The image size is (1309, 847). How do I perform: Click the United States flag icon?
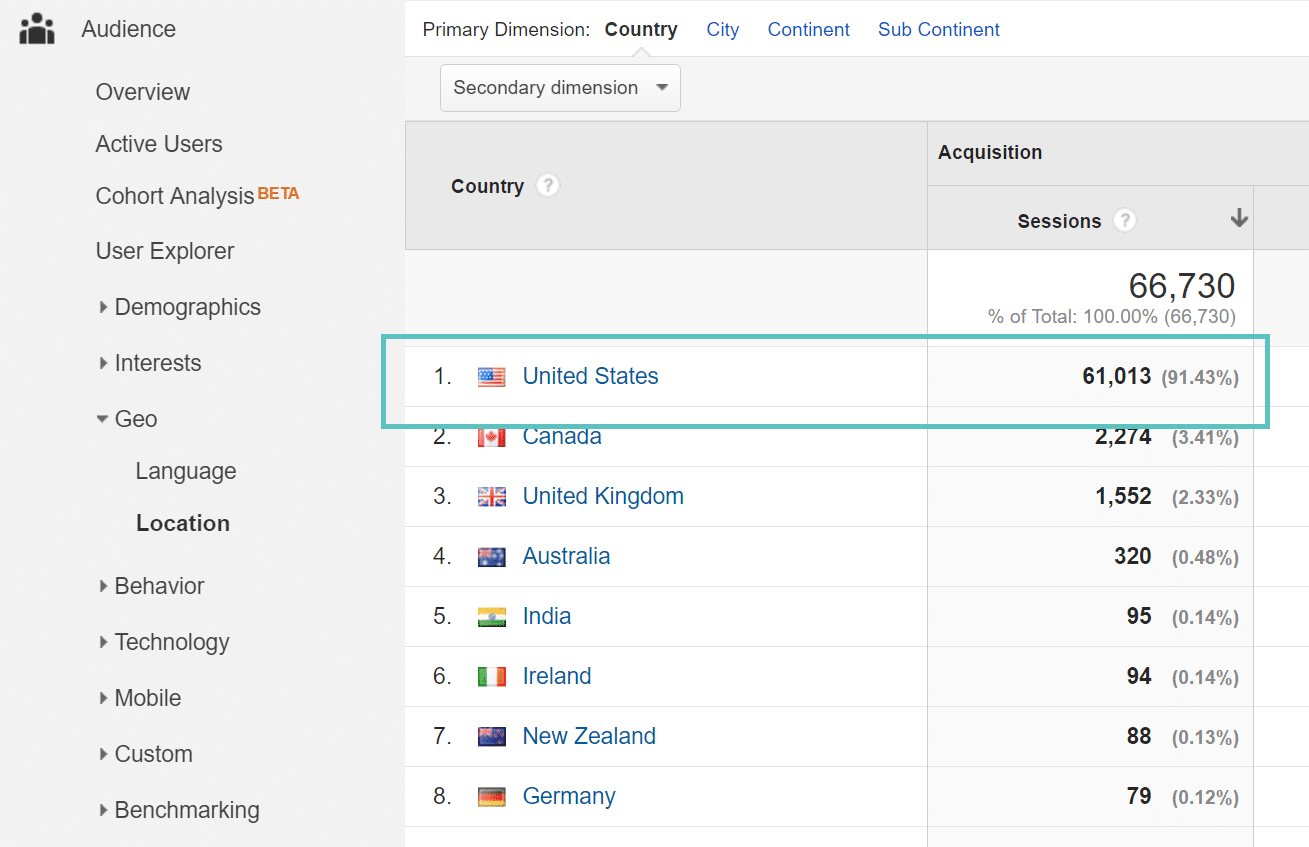[491, 376]
